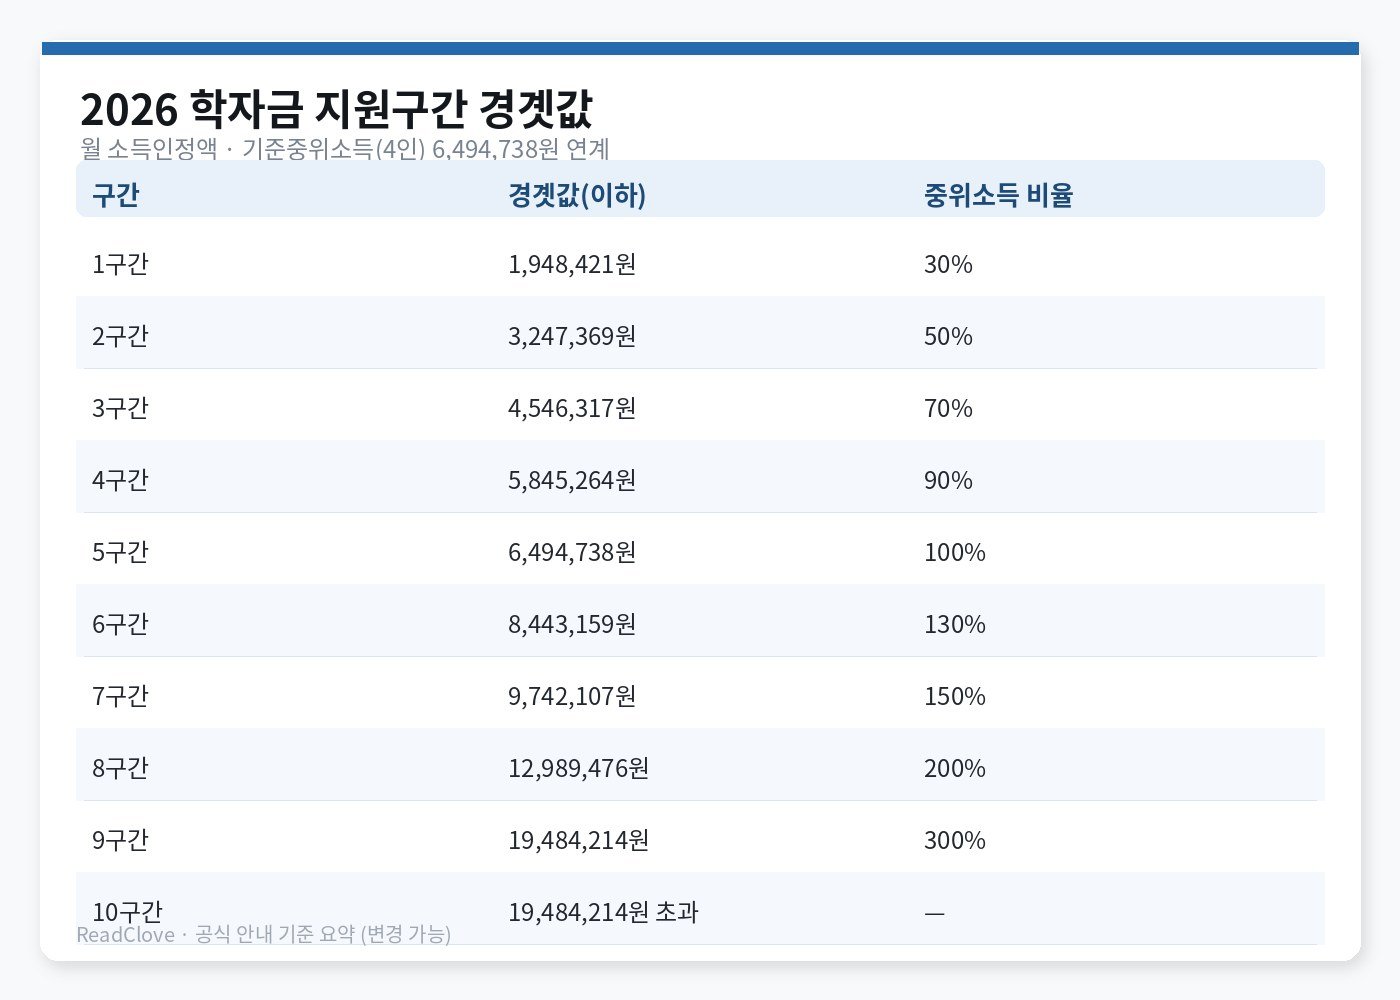Viewport: 1400px width, 1000px height.
Task: Select the "10구간" row label
Action: click(127, 912)
